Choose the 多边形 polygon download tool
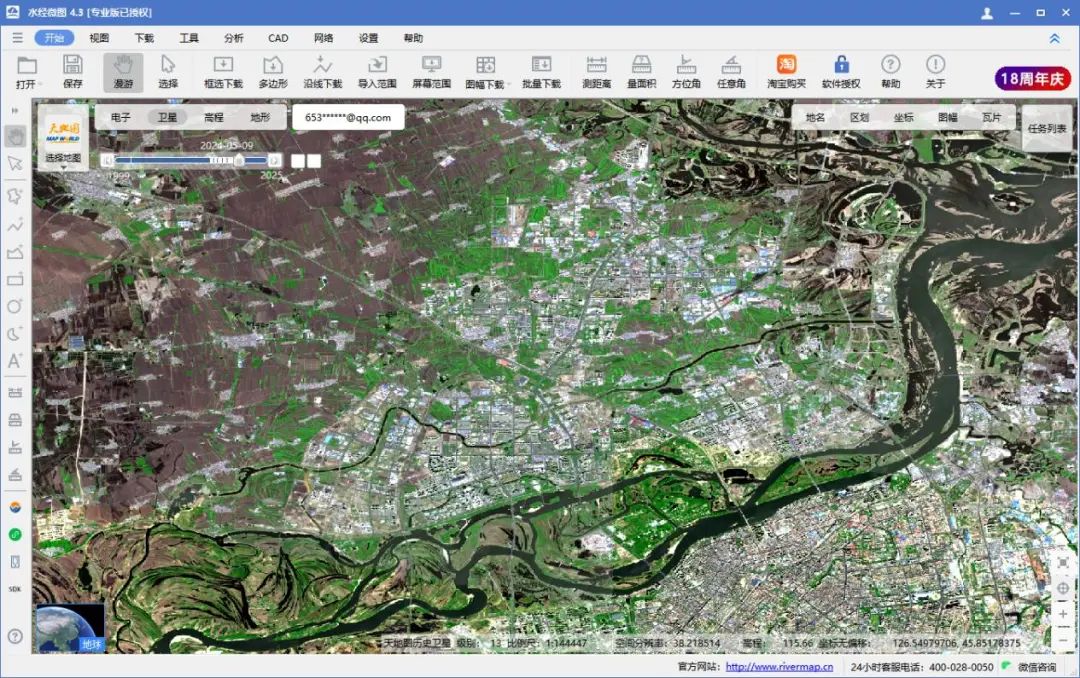 [x=273, y=72]
